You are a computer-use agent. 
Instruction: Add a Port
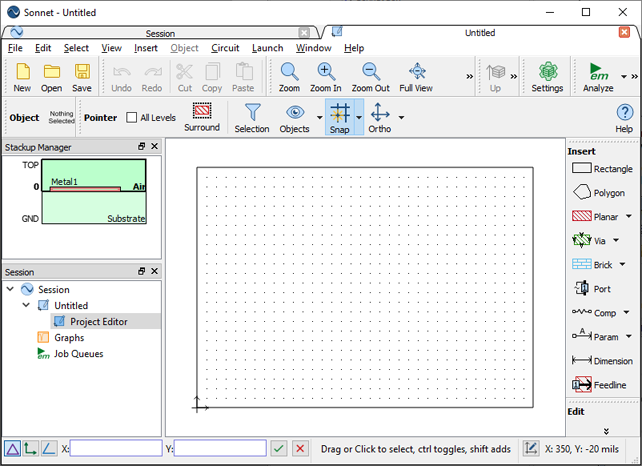pyautogui.click(x=592, y=289)
